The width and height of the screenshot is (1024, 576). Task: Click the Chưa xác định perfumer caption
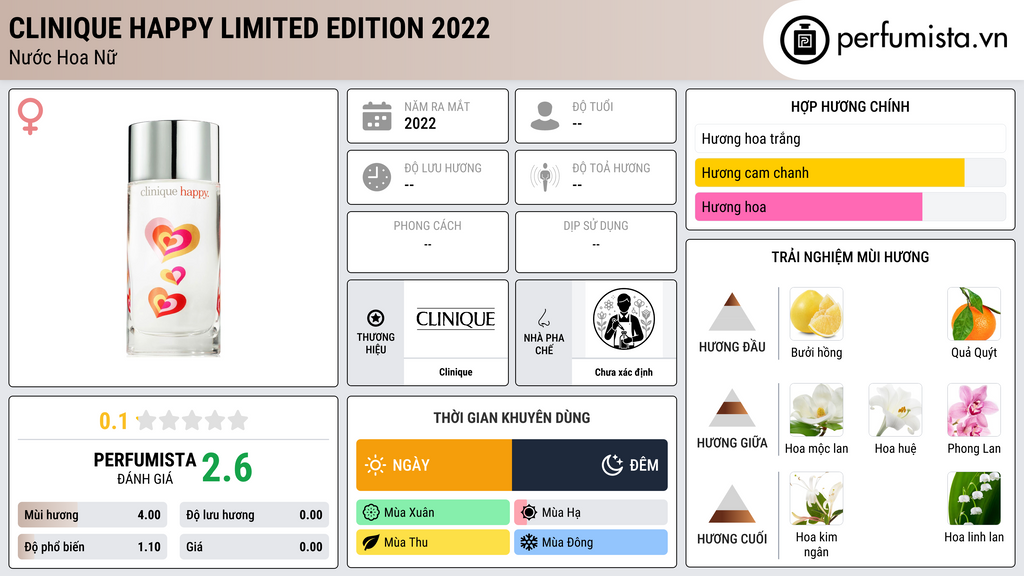pyautogui.click(x=624, y=372)
